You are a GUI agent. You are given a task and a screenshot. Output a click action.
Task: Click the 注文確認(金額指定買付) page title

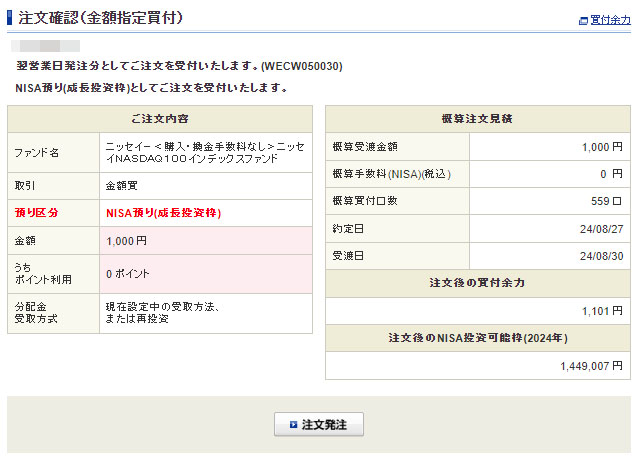pos(100,18)
